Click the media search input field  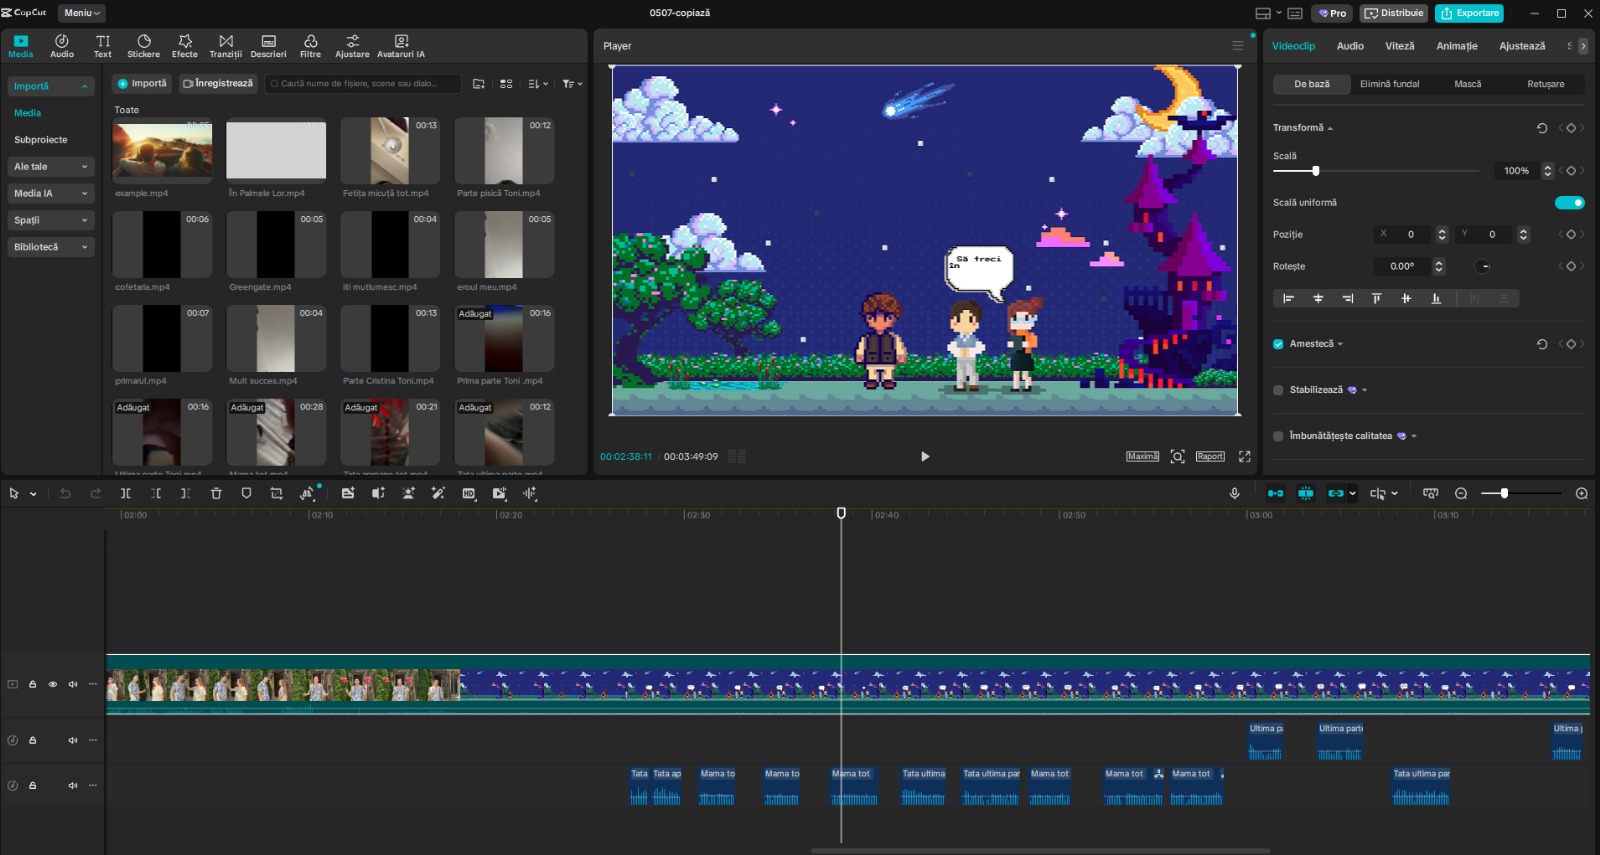[363, 84]
